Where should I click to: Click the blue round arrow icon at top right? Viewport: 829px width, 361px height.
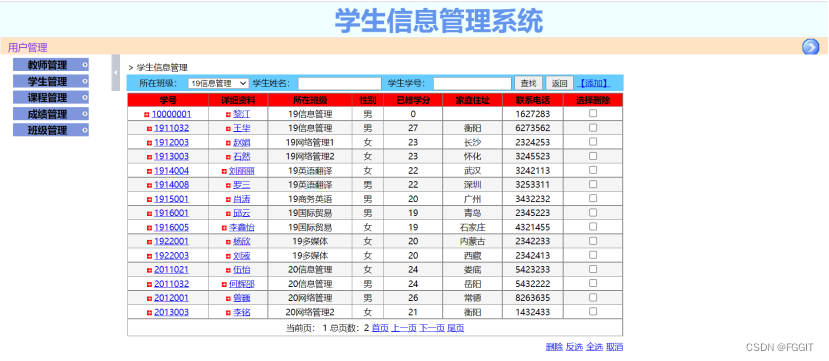[x=810, y=47]
